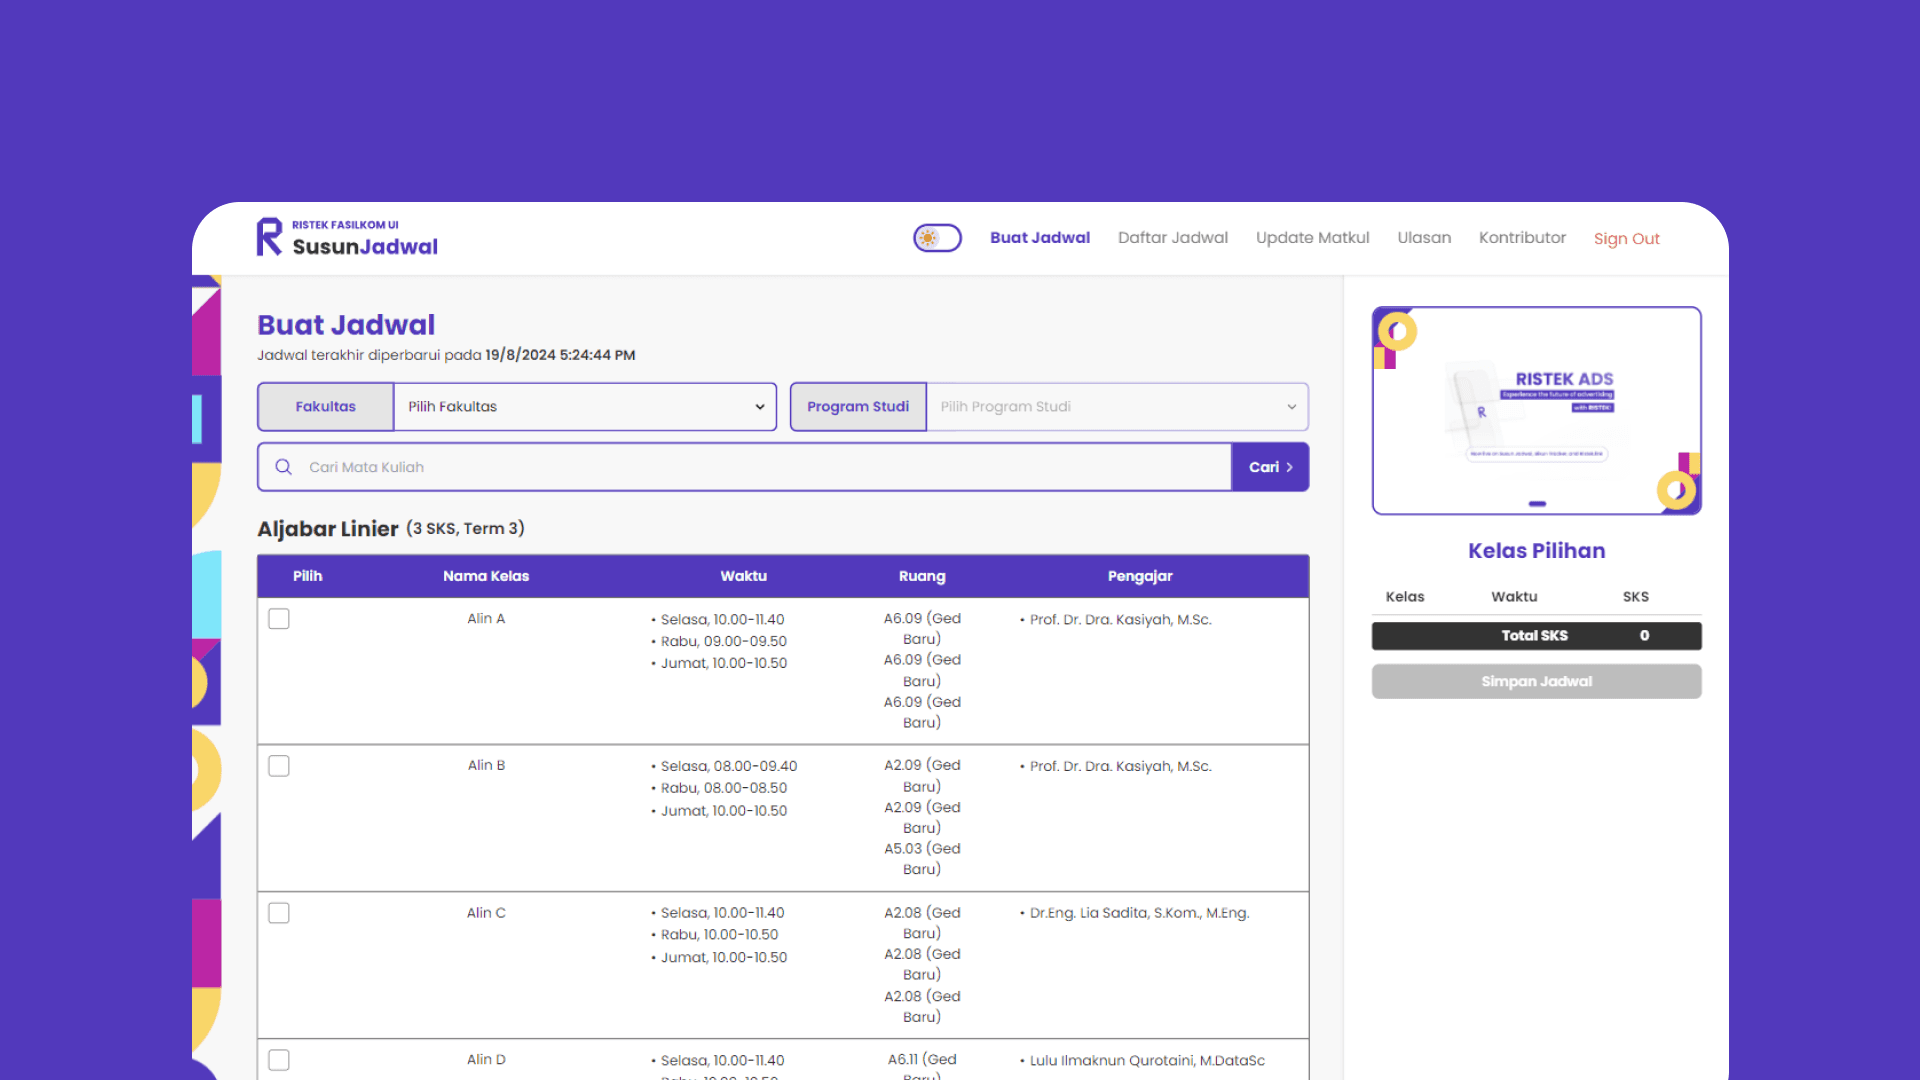Tick the Alin D class checkbox
This screenshot has height=1080, width=1920.
pyautogui.click(x=279, y=1060)
